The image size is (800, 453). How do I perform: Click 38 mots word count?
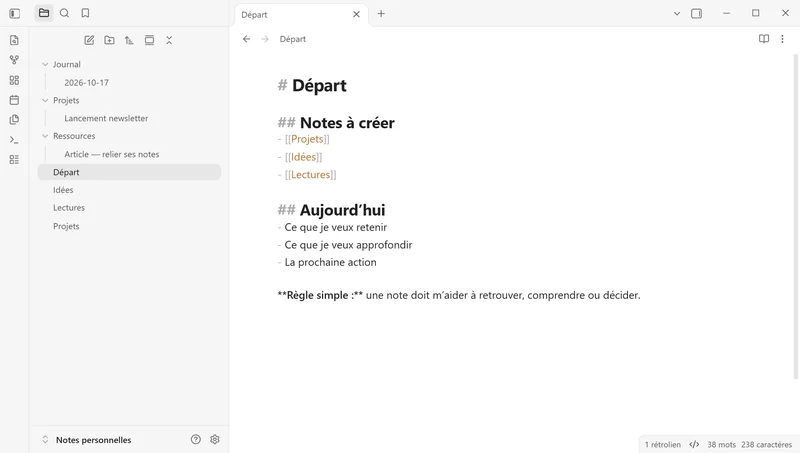pyautogui.click(x=721, y=445)
